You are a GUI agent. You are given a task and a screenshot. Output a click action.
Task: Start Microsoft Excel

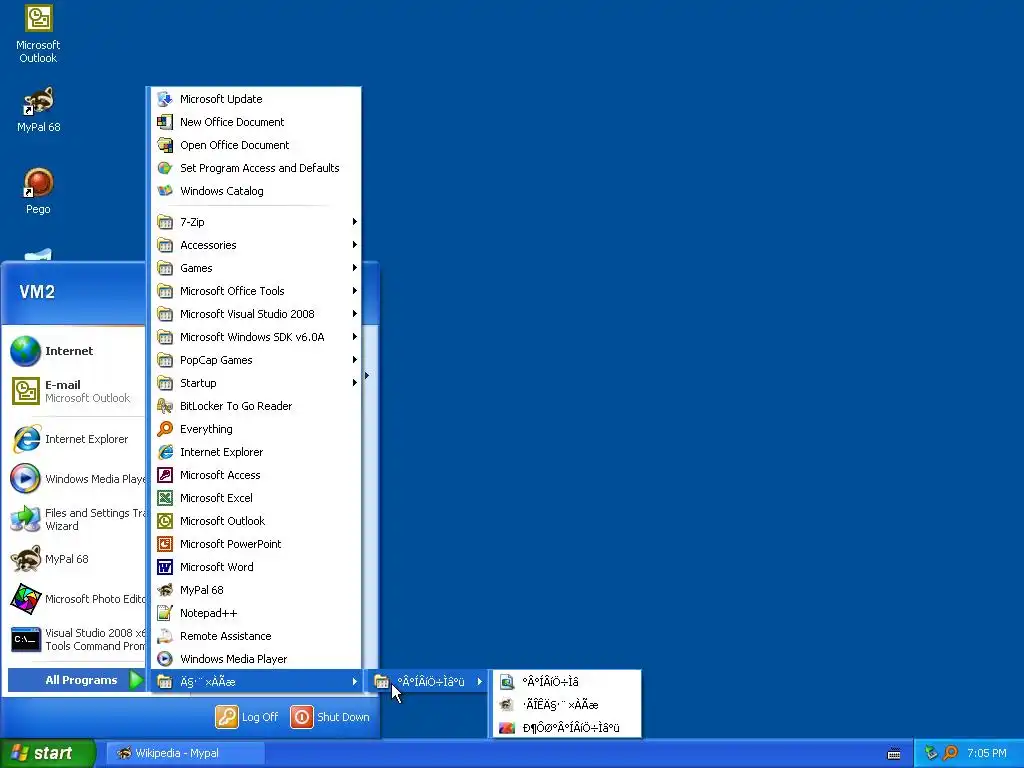click(x=256, y=498)
